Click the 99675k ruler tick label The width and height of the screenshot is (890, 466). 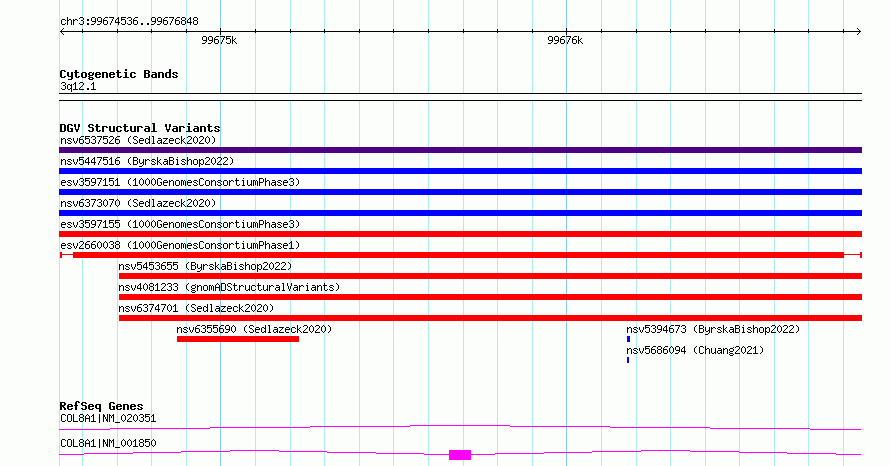pos(219,40)
